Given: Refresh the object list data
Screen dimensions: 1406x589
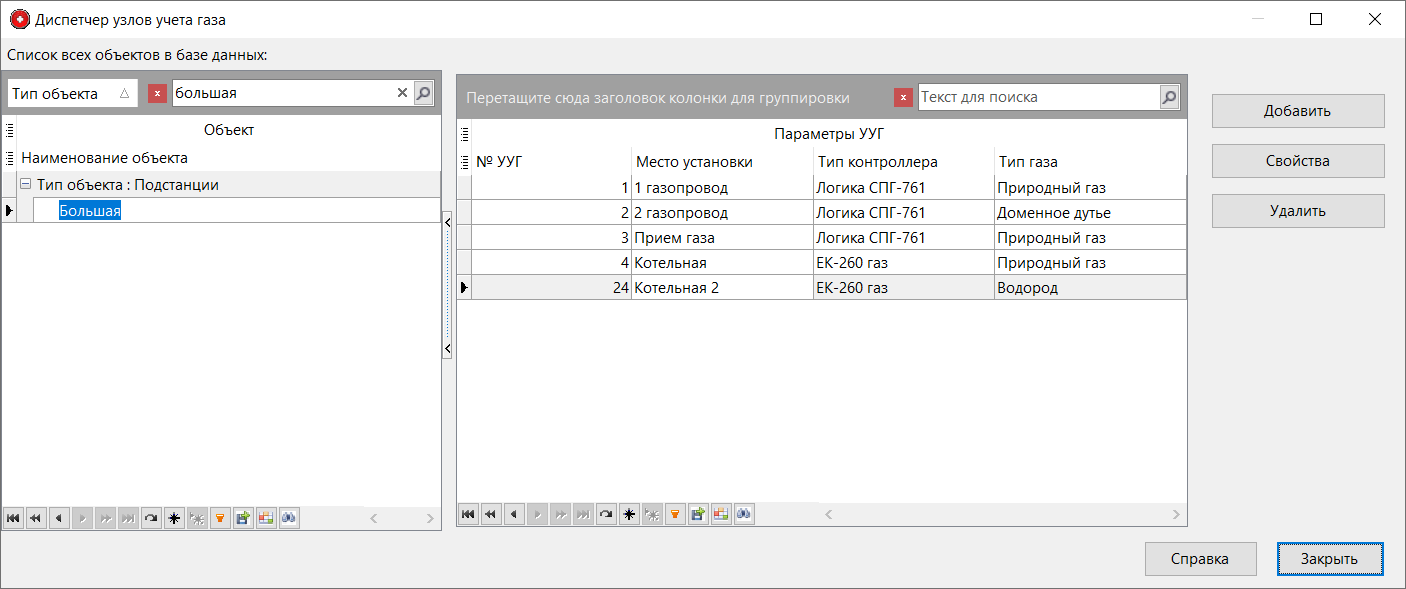Looking at the screenshot, I should point(151,518).
